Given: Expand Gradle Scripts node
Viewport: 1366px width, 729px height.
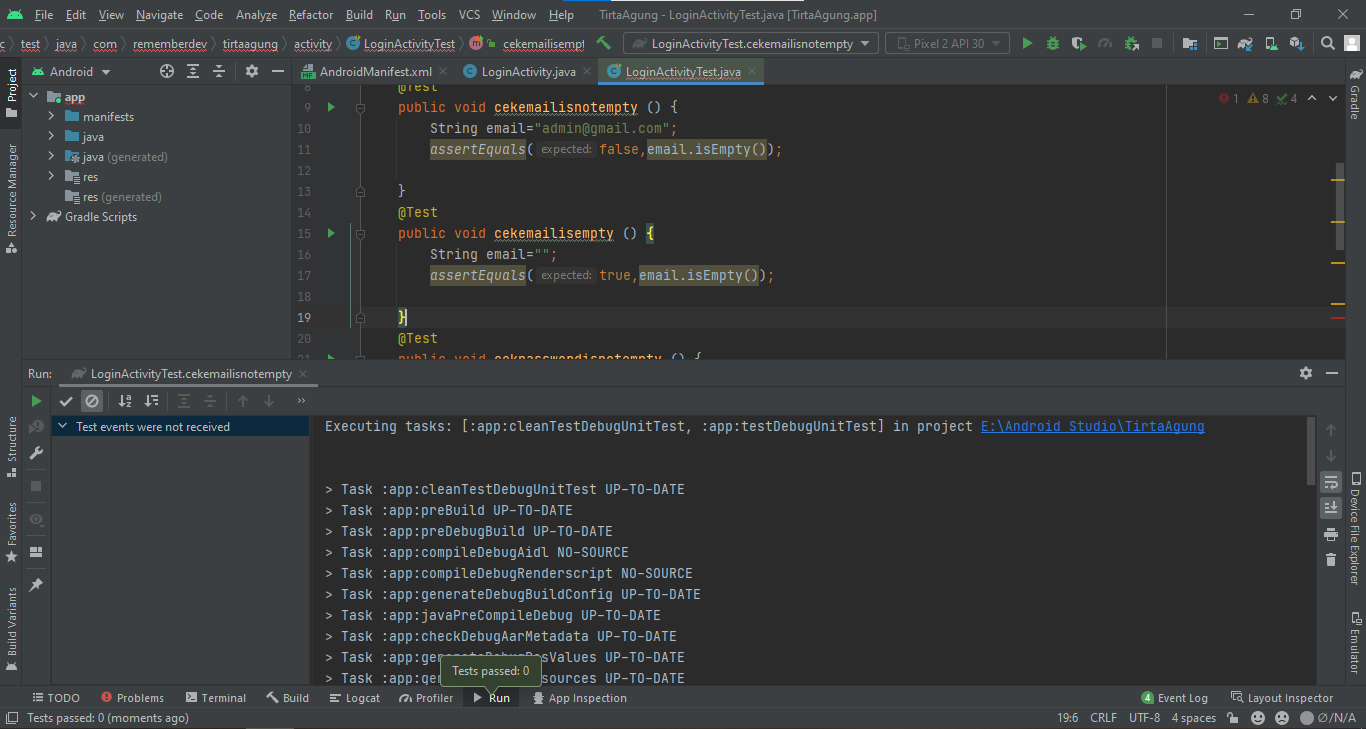Looking at the screenshot, I should tap(34, 217).
